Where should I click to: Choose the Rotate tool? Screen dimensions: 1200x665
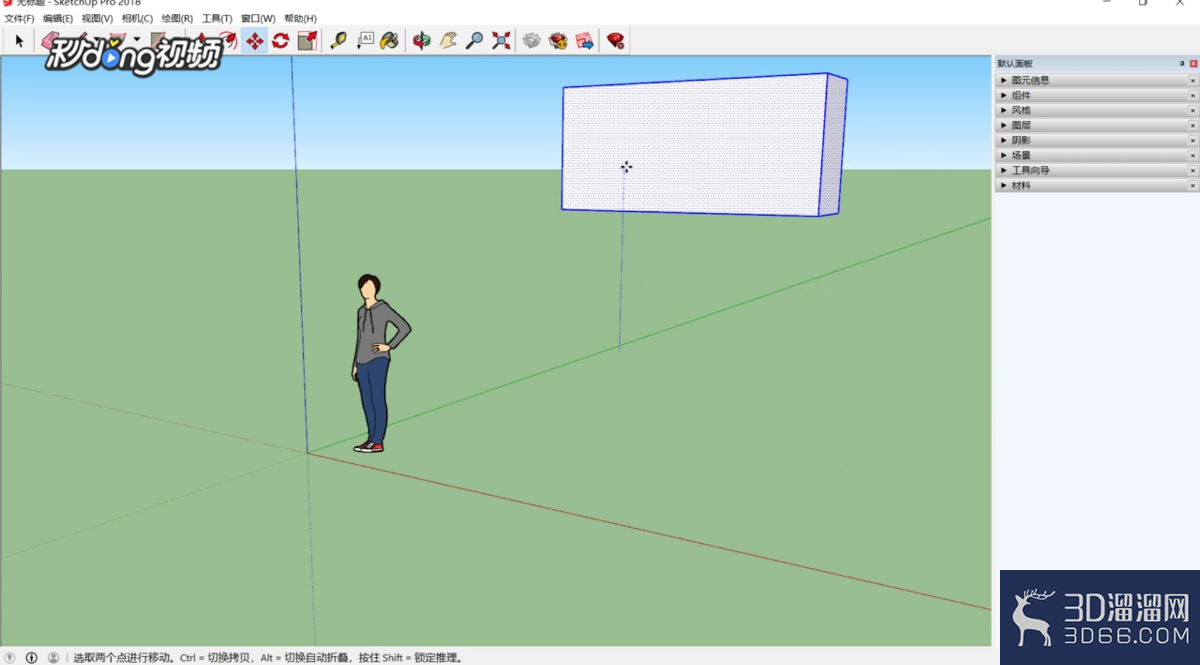pyautogui.click(x=281, y=41)
